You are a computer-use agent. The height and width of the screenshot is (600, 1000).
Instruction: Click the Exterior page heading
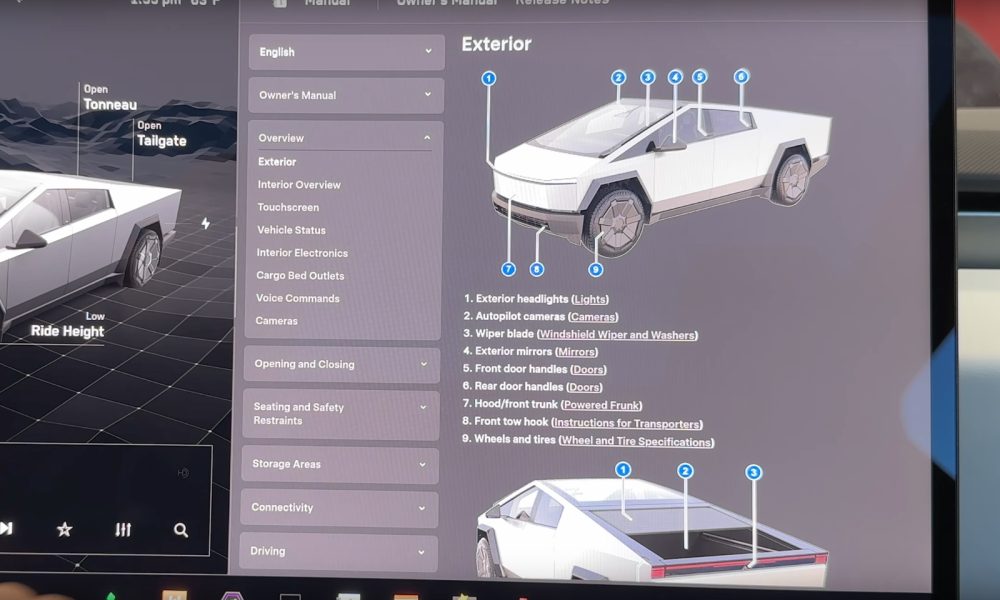pos(496,44)
